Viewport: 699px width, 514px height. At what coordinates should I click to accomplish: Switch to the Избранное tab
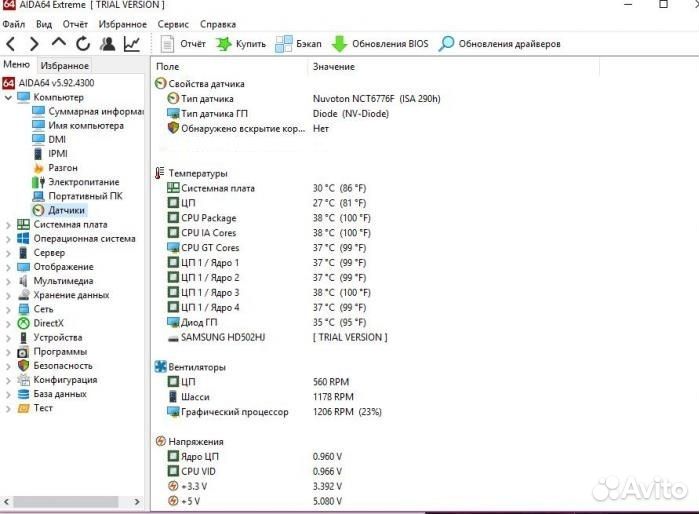65,65
